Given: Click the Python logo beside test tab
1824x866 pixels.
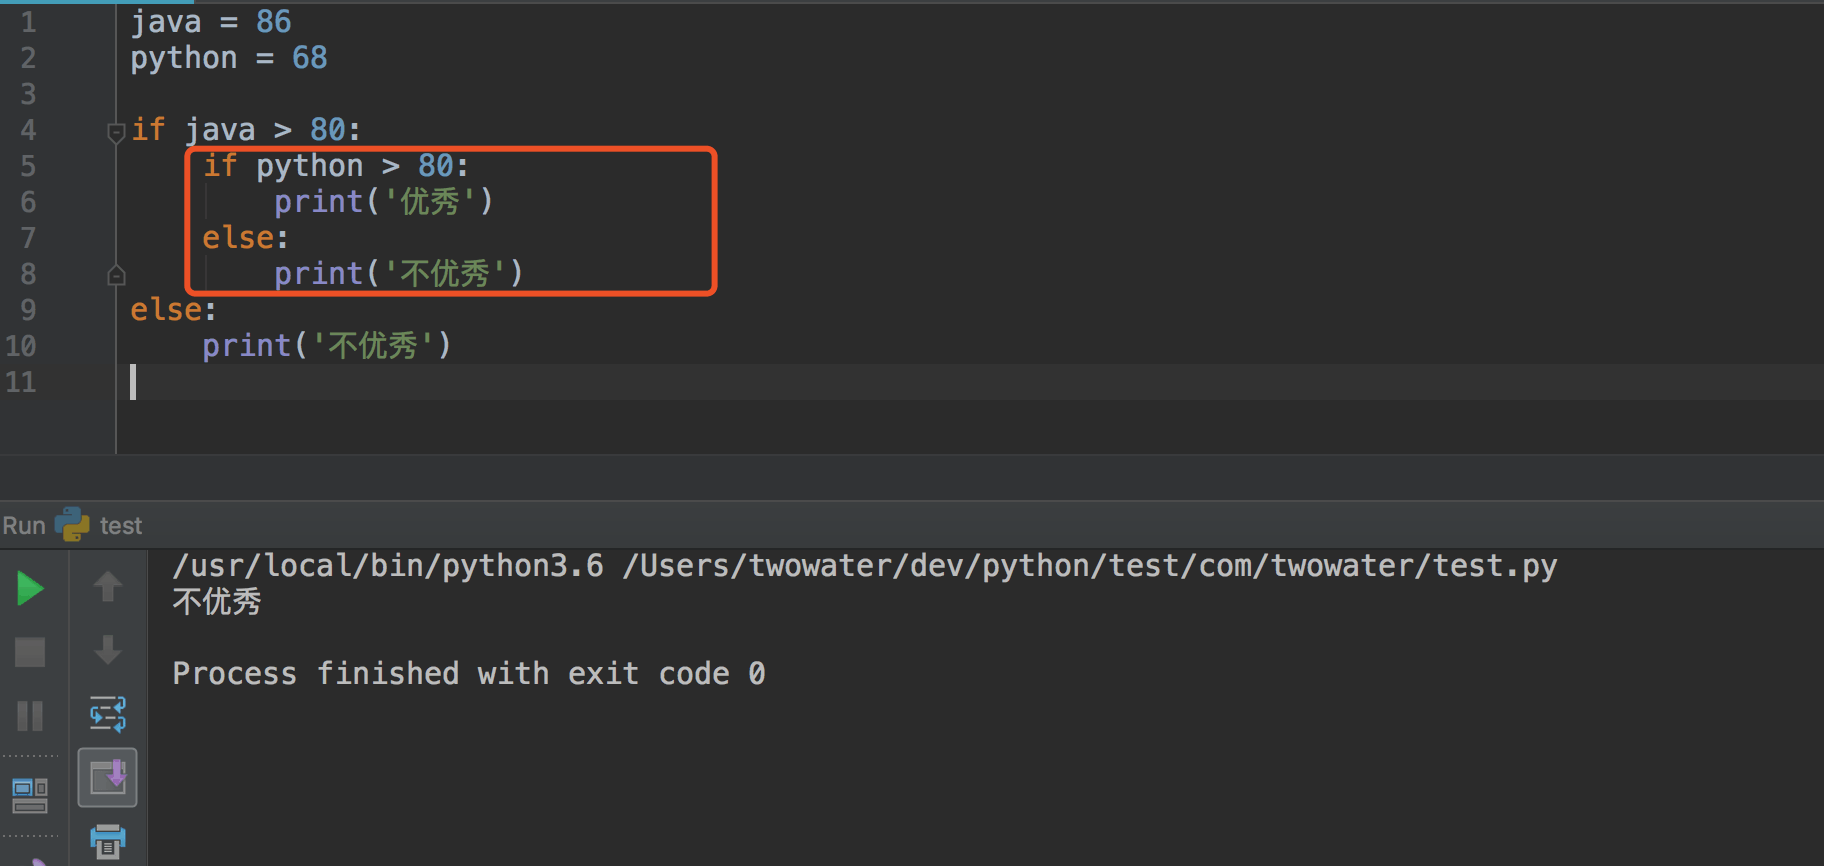Looking at the screenshot, I should click(72, 525).
